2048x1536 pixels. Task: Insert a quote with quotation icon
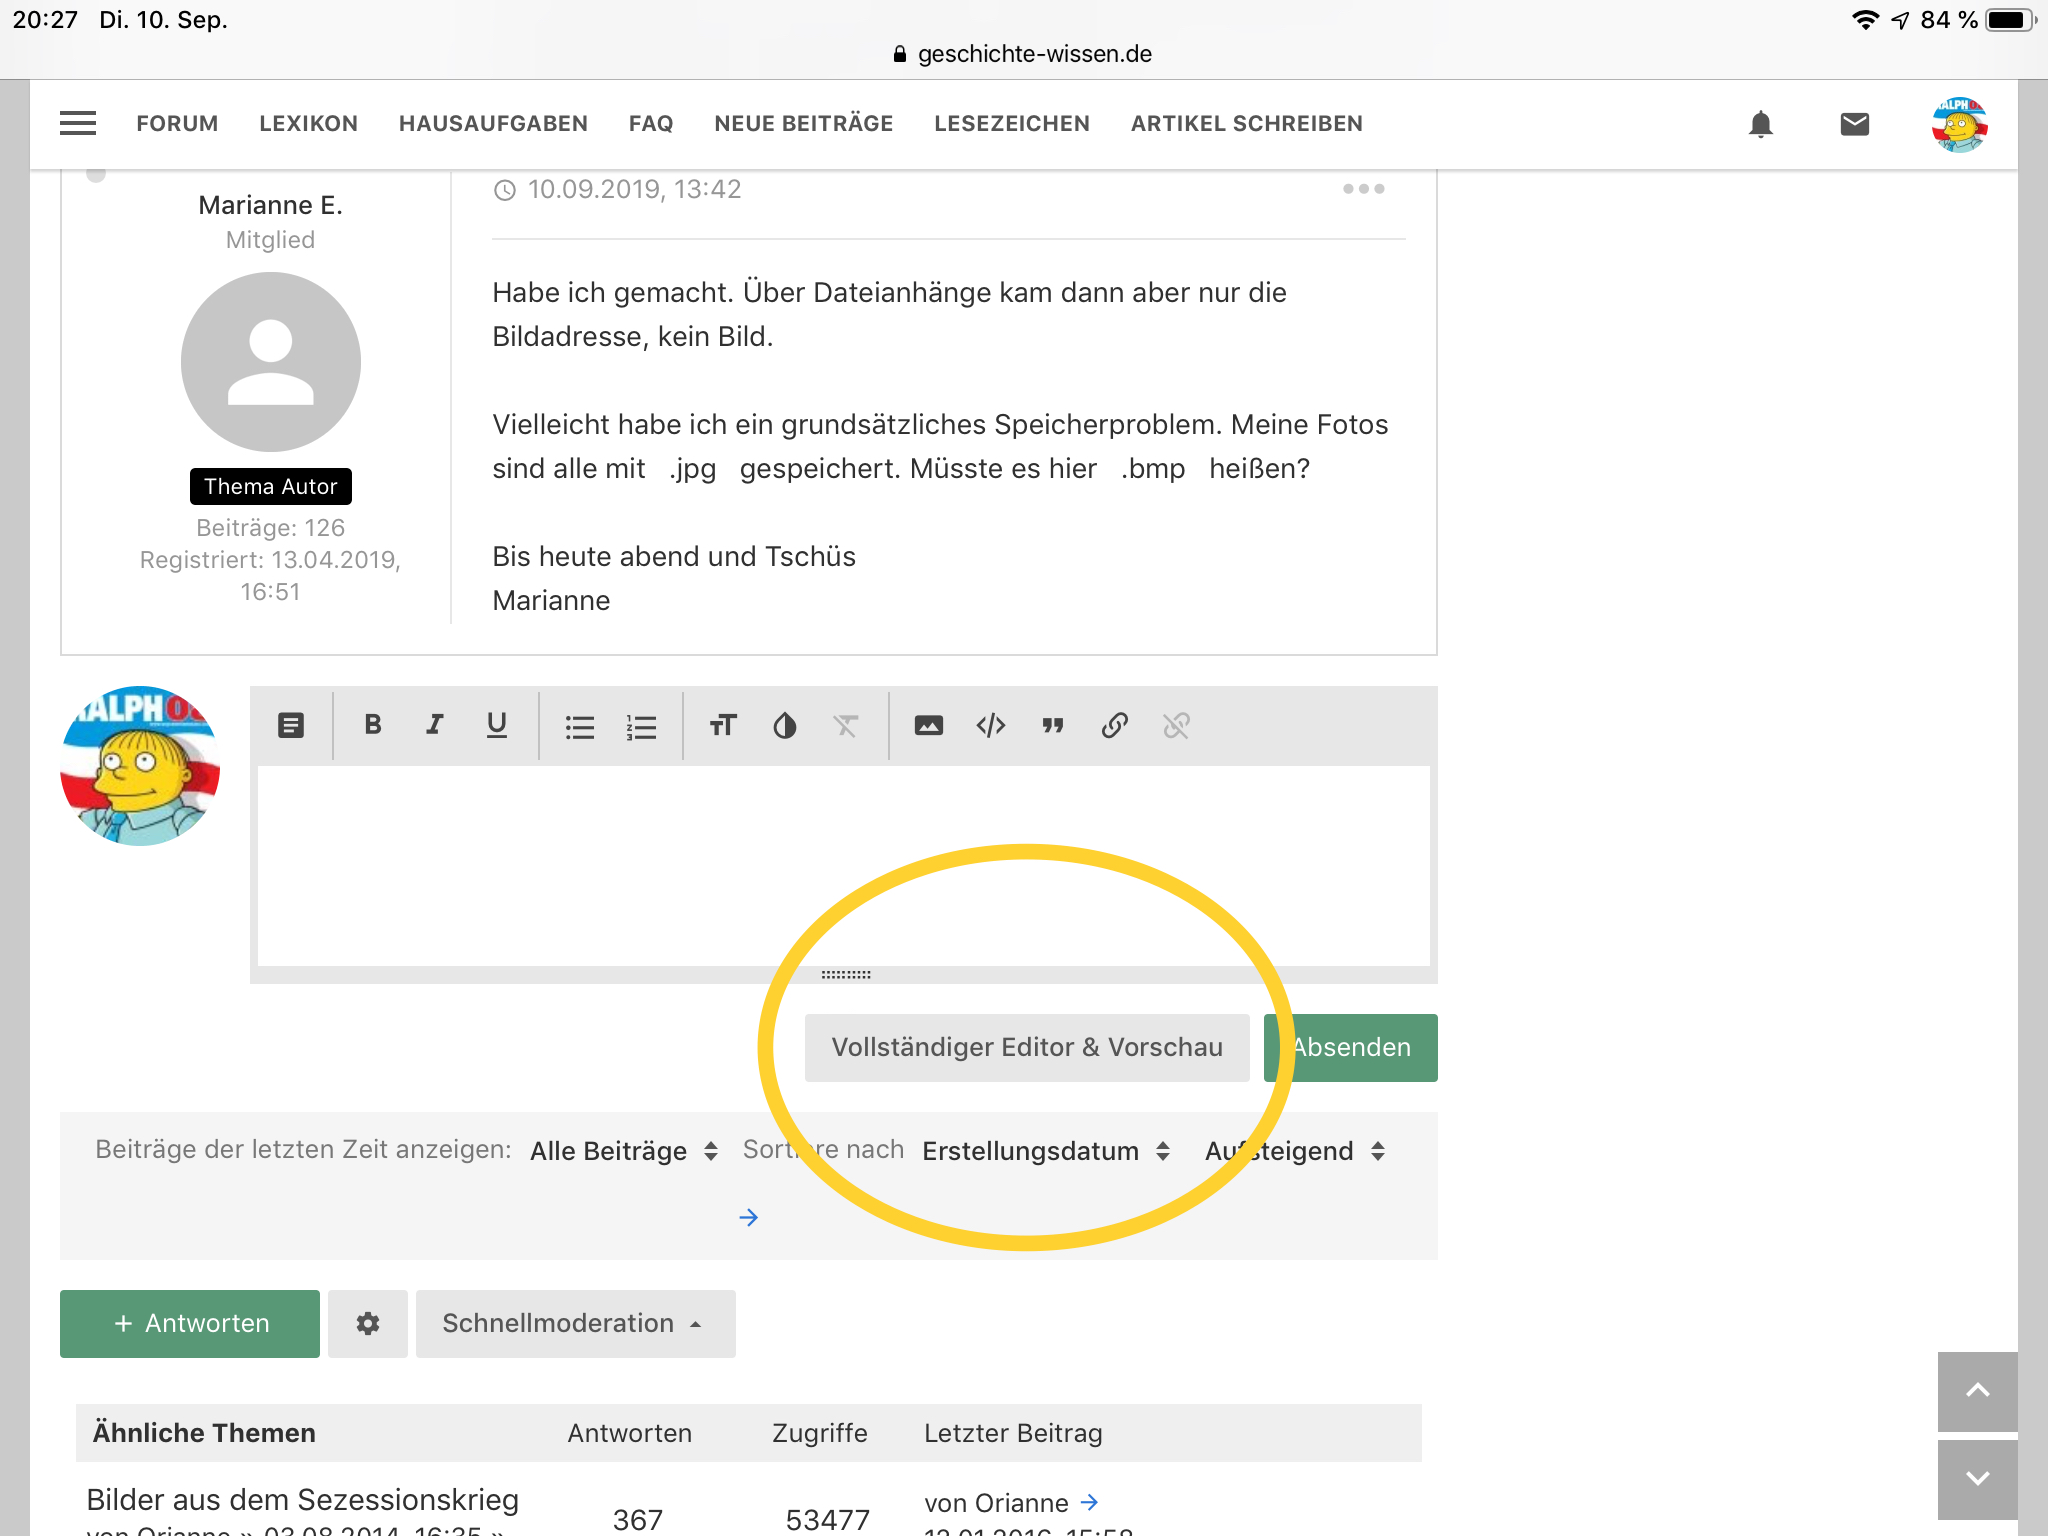(x=1052, y=725)
